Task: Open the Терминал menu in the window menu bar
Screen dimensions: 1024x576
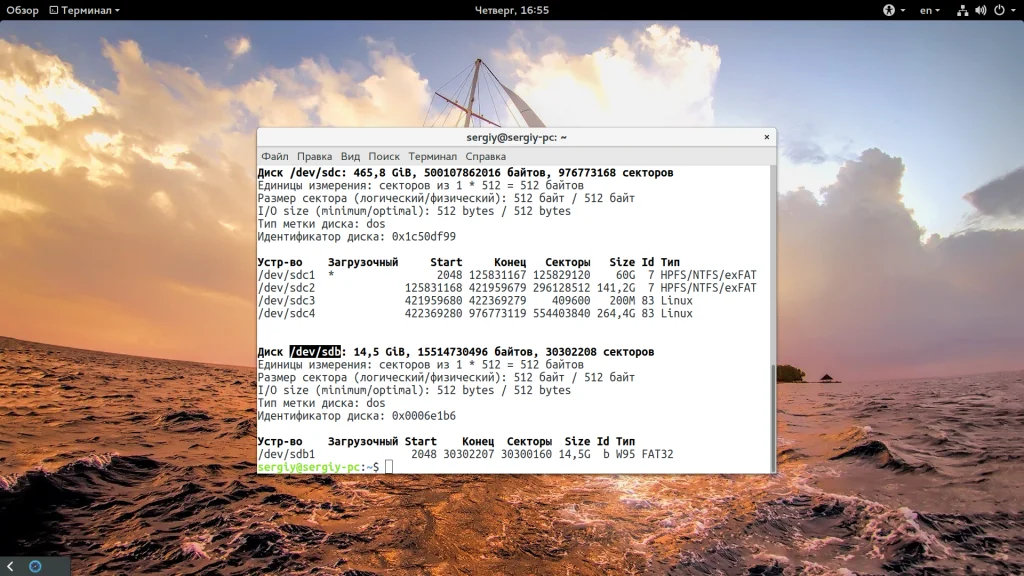Action: coord(432,157)
